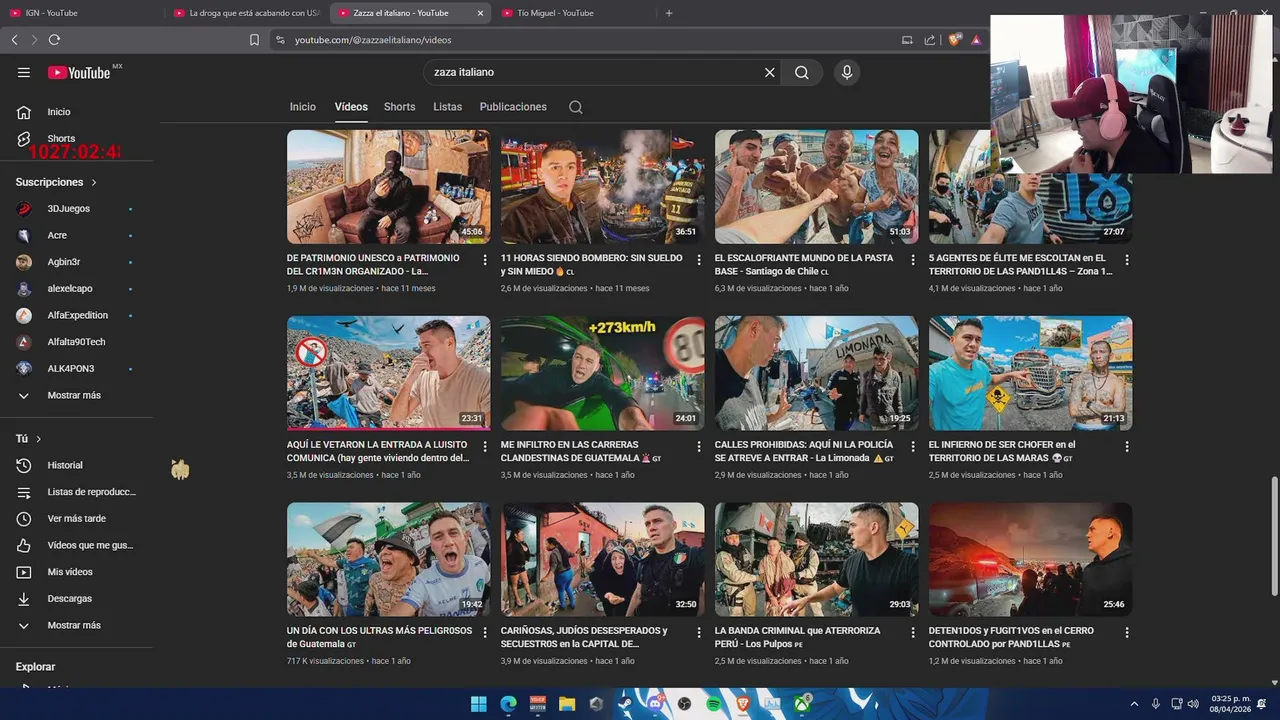Open site settings icon next to URL
Viewport: 1280px width, 720px height.
point(280,40)
